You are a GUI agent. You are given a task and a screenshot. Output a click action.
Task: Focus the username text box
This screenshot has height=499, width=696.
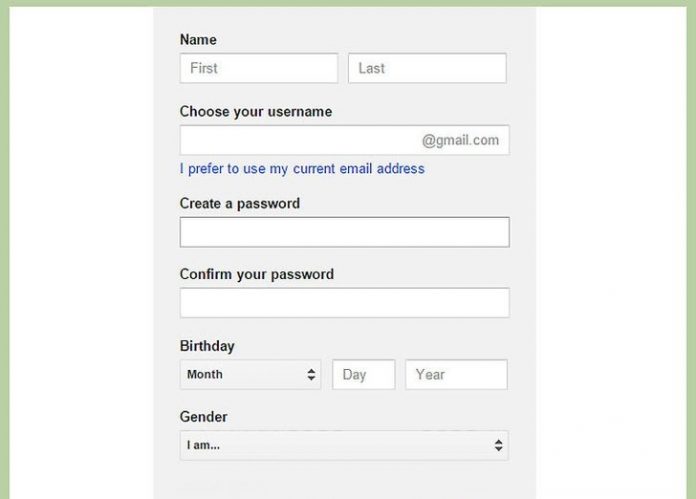click(x=298, y=140)
